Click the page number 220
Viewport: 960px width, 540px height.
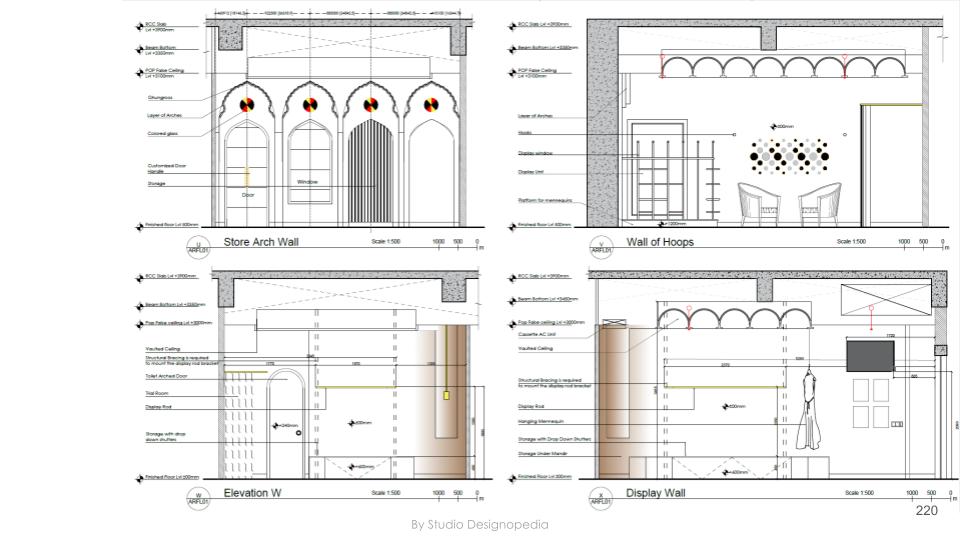pyautogui.click(x=928, y=509)
